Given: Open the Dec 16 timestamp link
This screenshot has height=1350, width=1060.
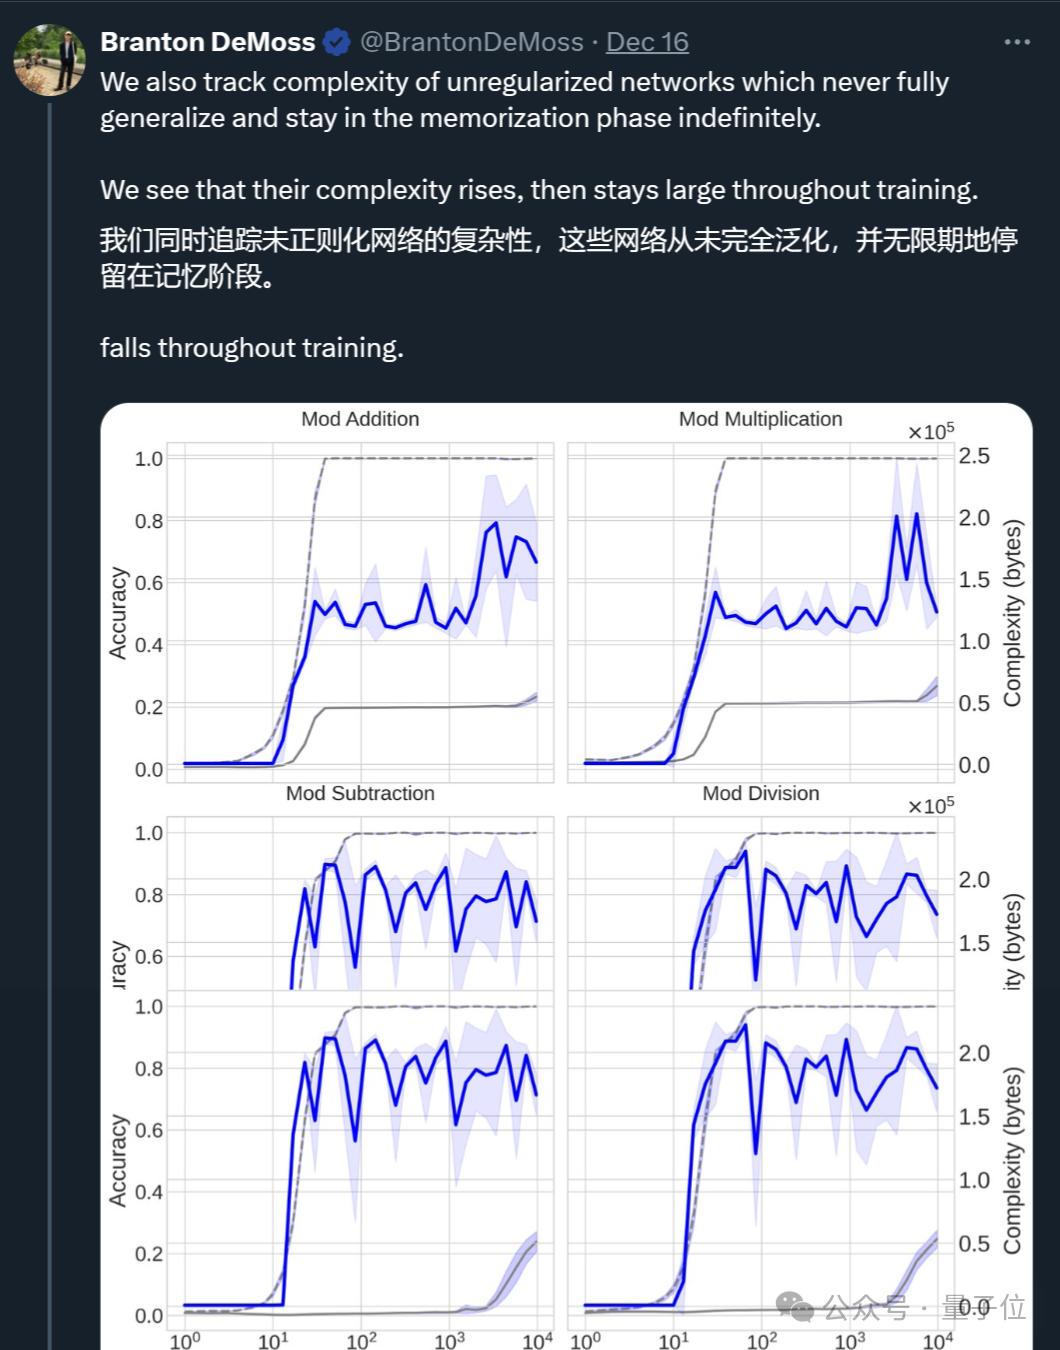Looking at the screenshot, I should tap(647, 42).
